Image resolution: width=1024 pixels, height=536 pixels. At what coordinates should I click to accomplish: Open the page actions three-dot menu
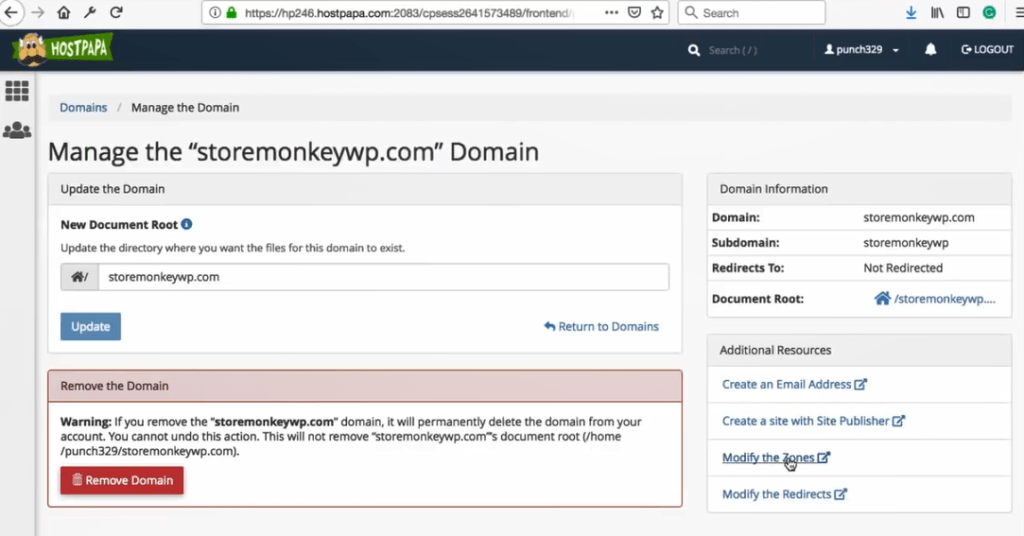click(611, 12)
